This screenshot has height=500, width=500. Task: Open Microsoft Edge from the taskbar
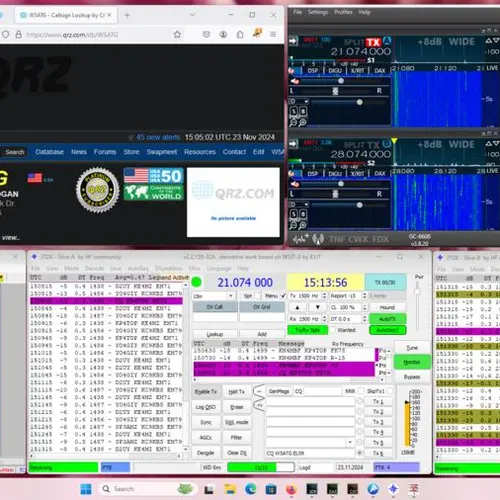point(250,489)
